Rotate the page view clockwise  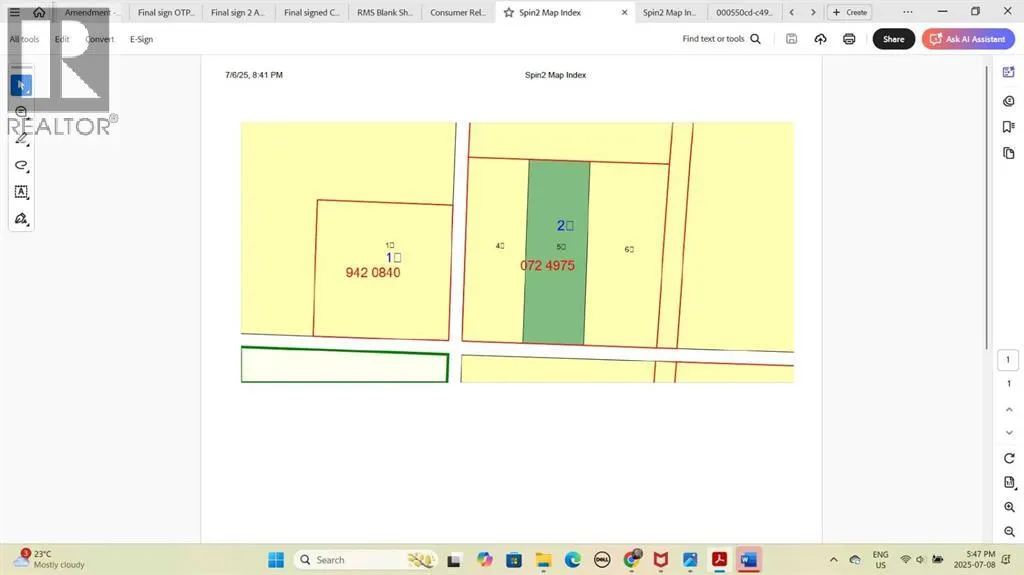click(x=1009, y=457)
